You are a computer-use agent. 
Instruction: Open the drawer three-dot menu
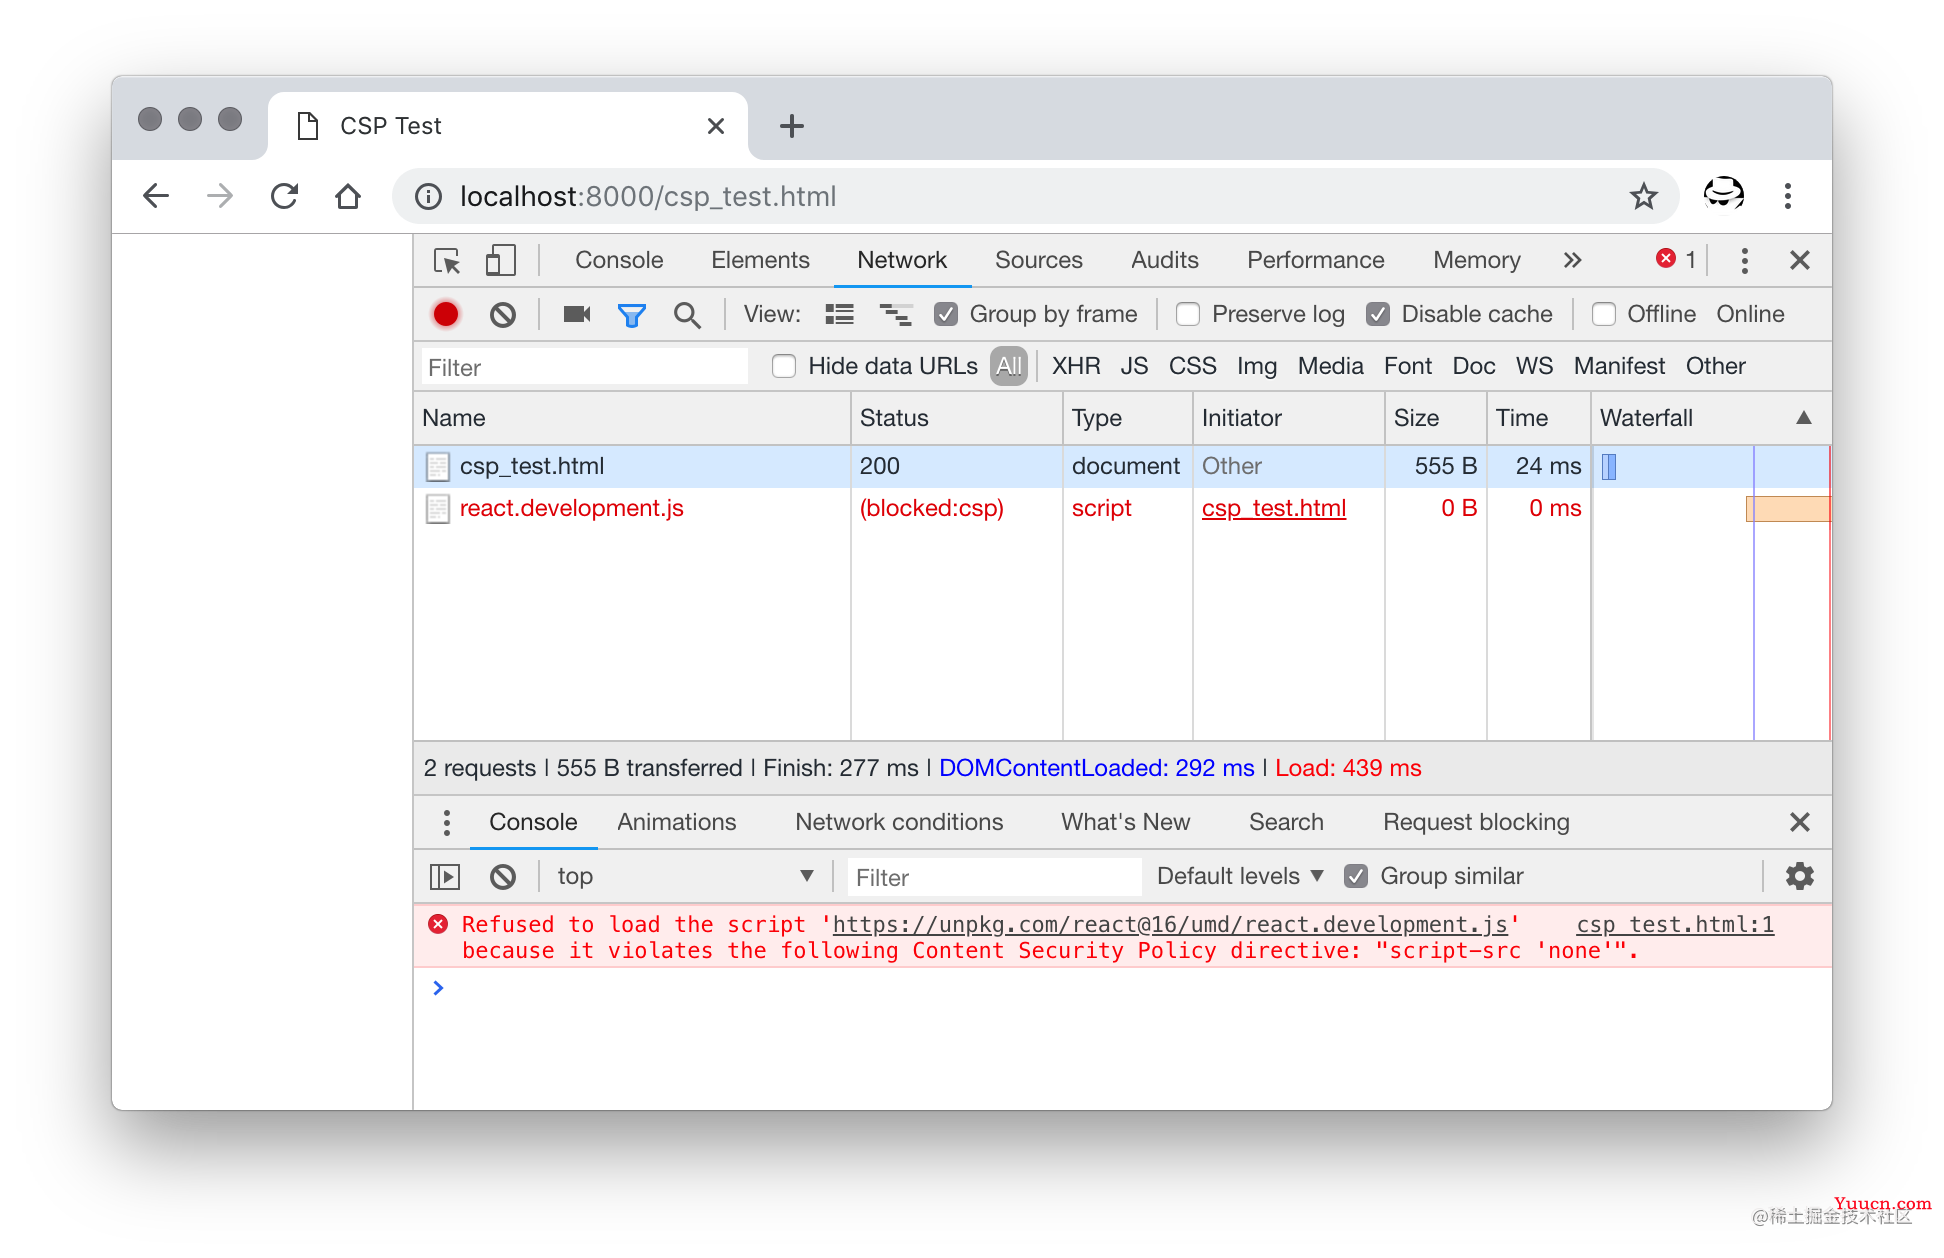pyautogui.click(x=446, y=823)
